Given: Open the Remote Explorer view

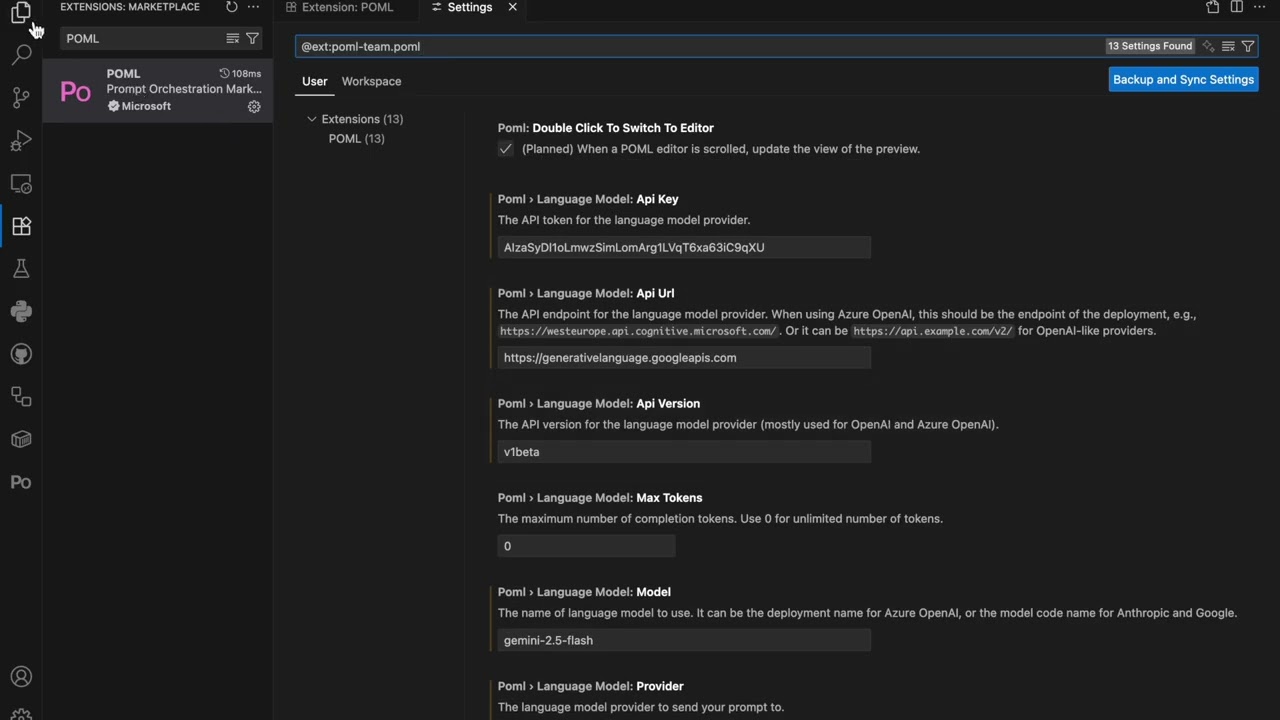Looking at the screenshot, I should pyautogui.click(x=21, y=184).
